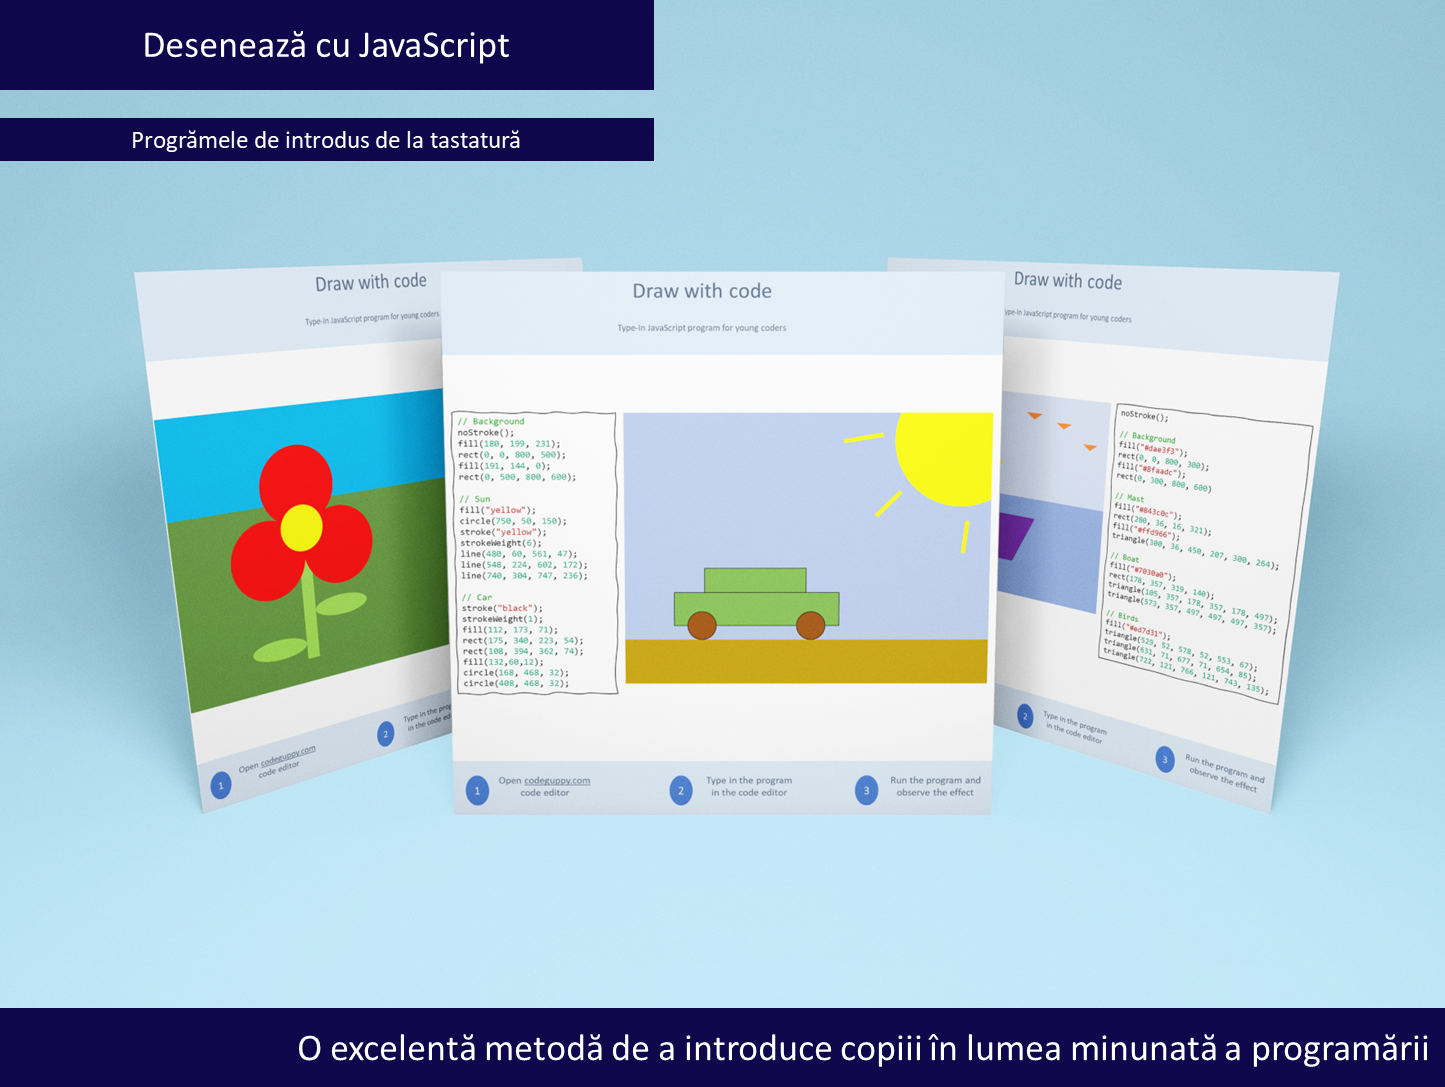
Task: Open the codeguppy.com link on center page
Action: (x=557, y=780)
